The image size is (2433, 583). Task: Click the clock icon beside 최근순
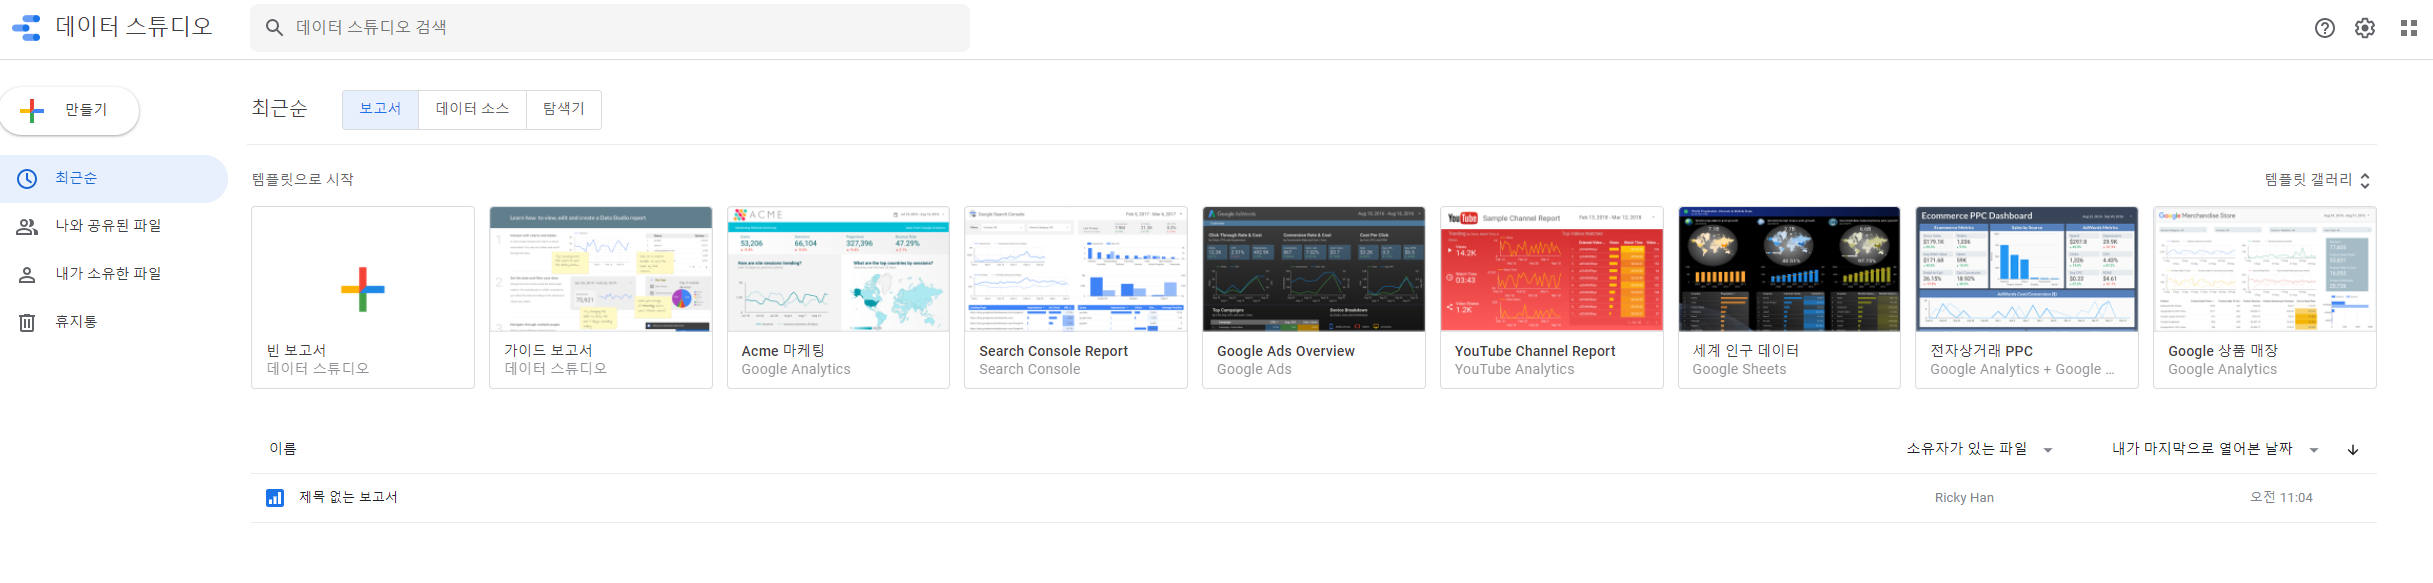(27, 179)
